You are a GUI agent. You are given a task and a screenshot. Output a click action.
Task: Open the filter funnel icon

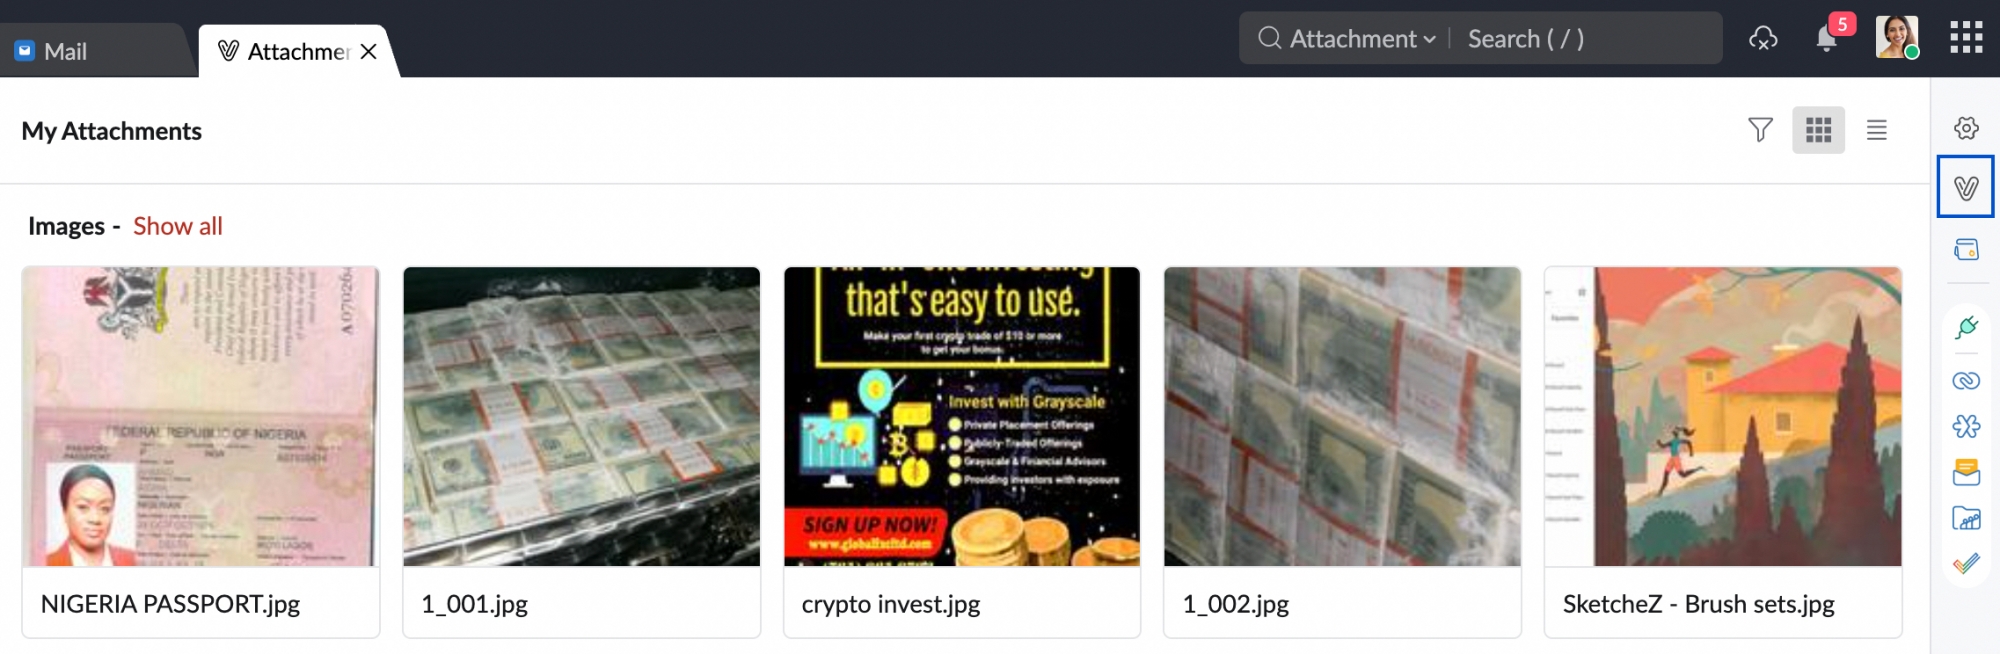tap(1760, 130)
